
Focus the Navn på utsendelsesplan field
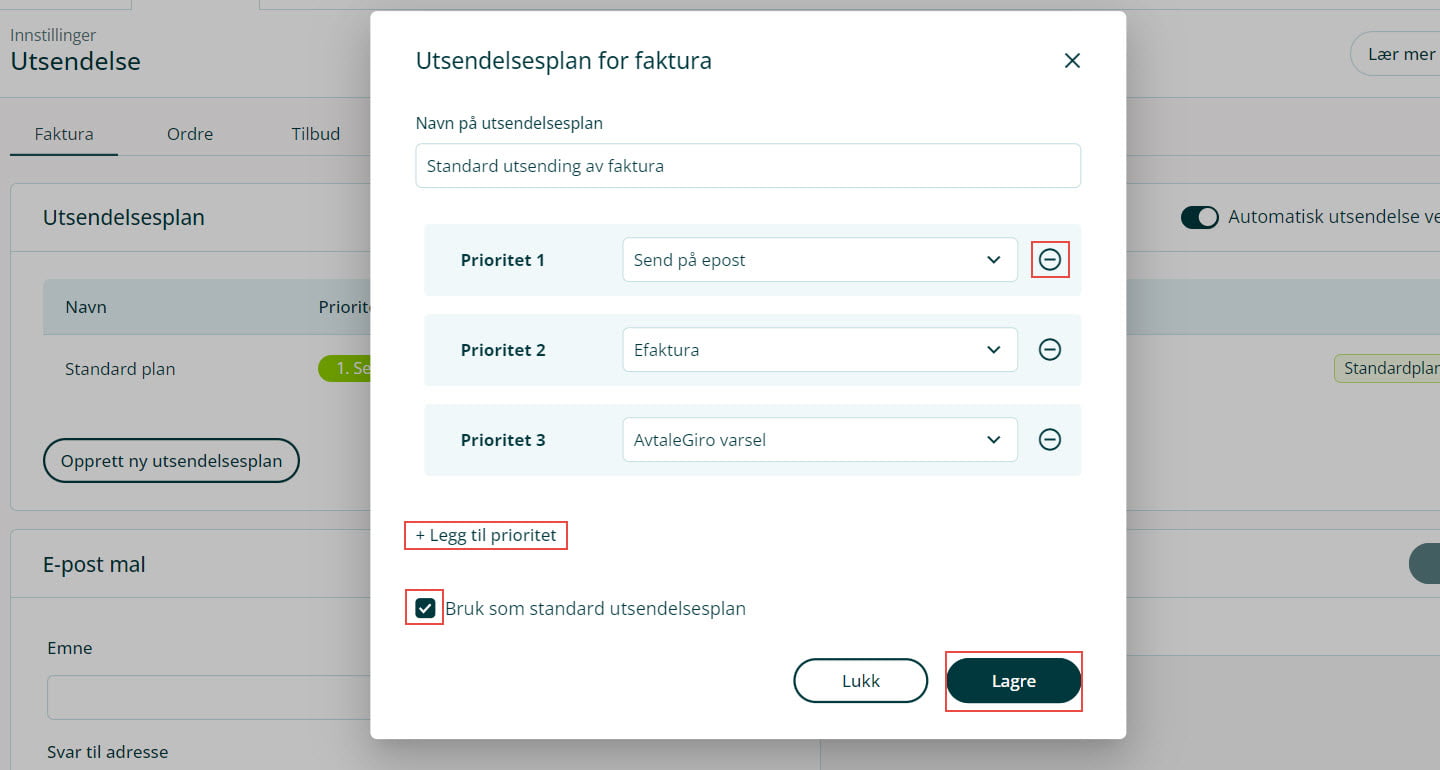(747, 166)
